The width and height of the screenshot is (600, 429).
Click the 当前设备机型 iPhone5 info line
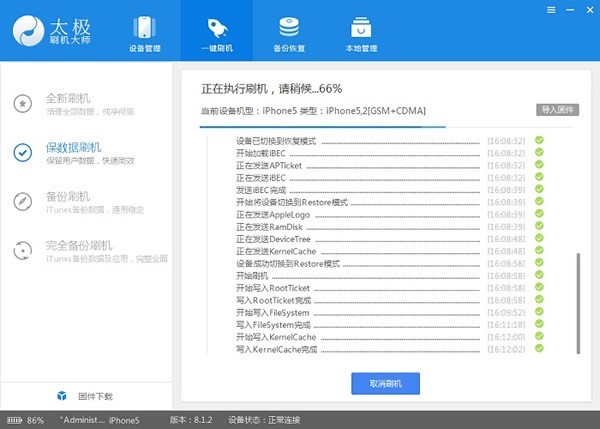pos(313,111)
